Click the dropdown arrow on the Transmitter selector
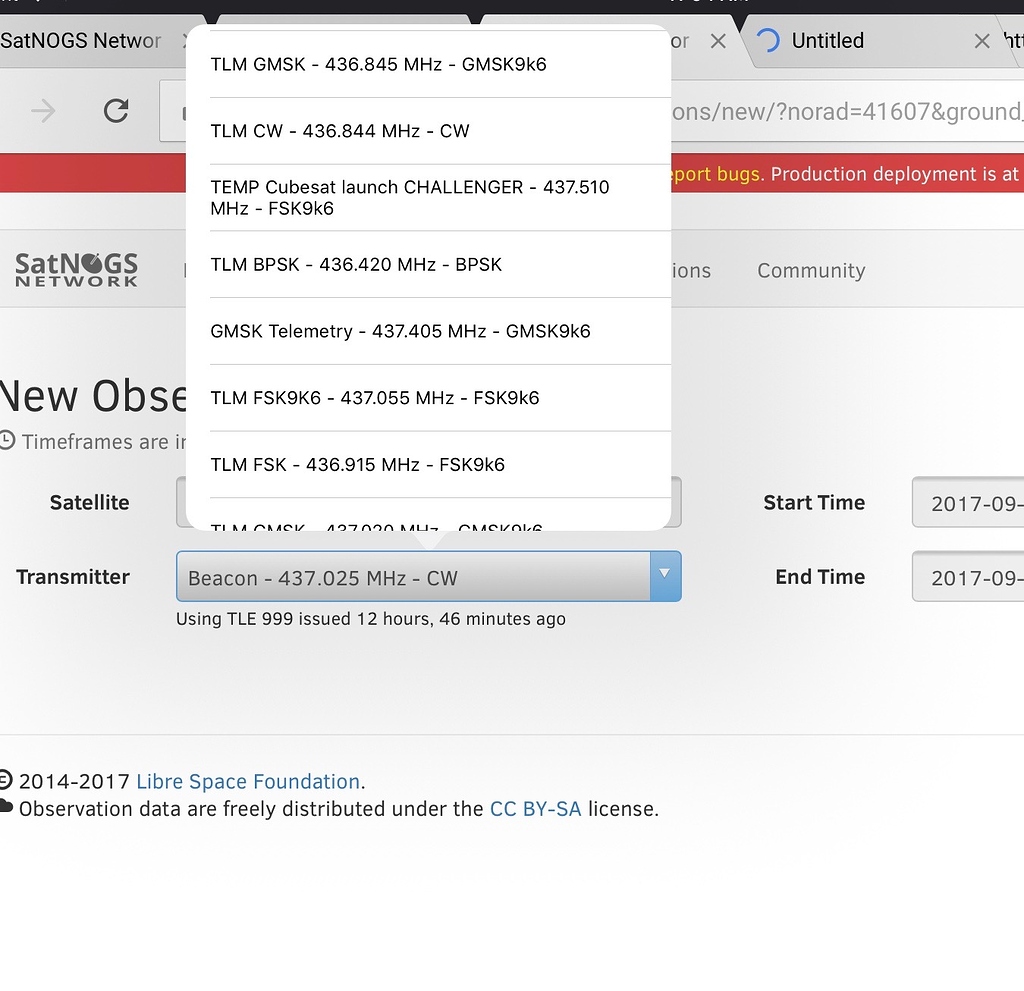The image size is (1024, 991). tap(663, 576)
